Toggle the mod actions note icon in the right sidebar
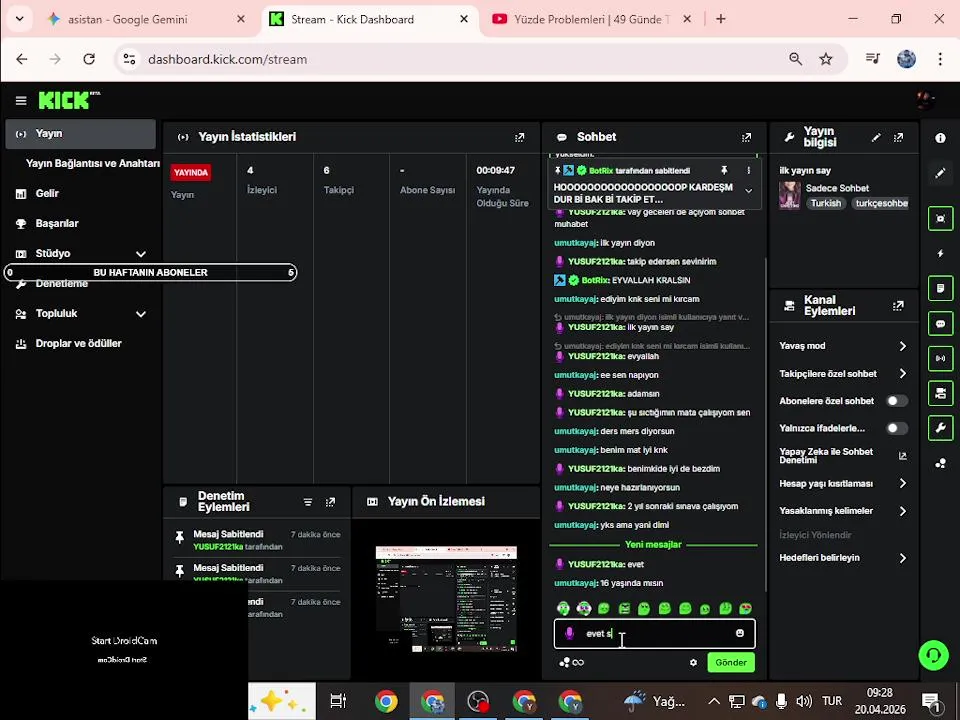 tap(940, 288)
